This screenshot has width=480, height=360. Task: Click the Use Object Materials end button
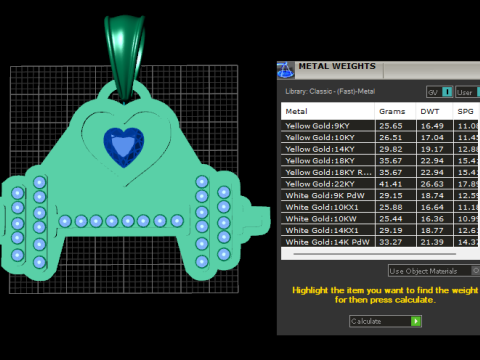(476, 271)
